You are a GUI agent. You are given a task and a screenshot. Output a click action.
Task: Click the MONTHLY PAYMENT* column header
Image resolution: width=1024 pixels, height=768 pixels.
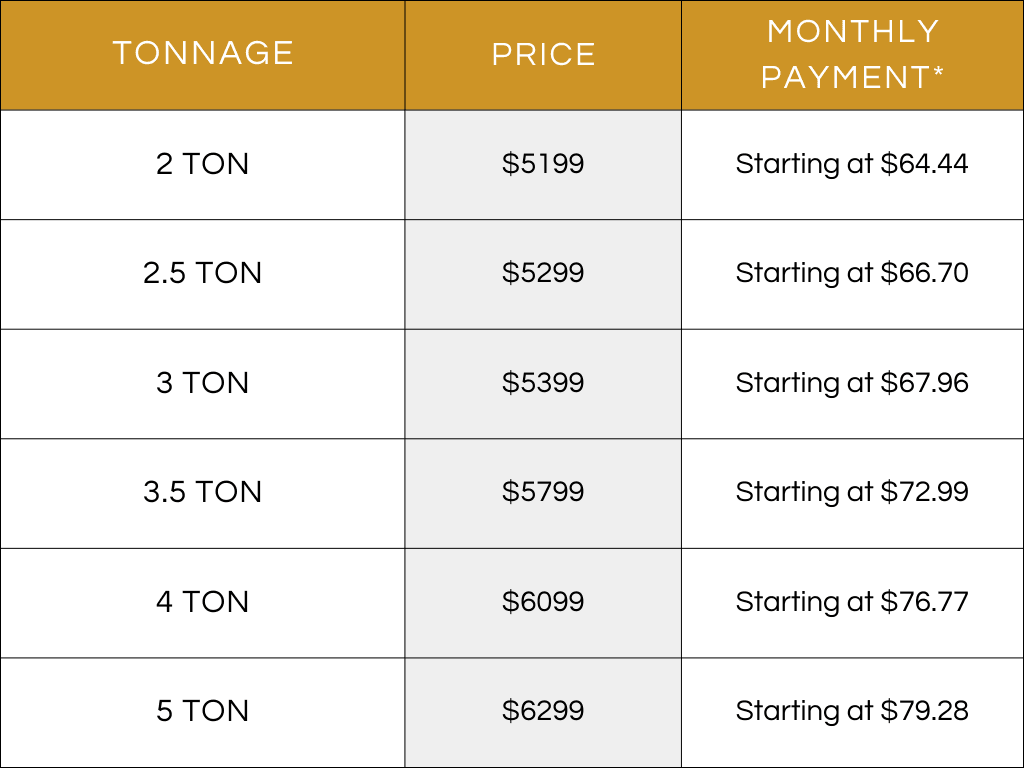point(852,54)
